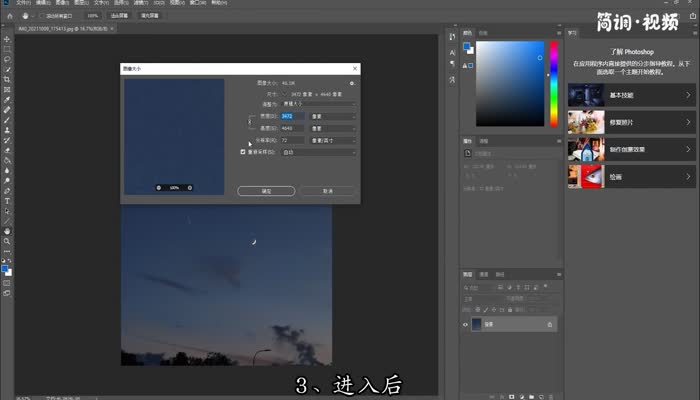
Task: Select the Type tool
Action: [7, 200]
